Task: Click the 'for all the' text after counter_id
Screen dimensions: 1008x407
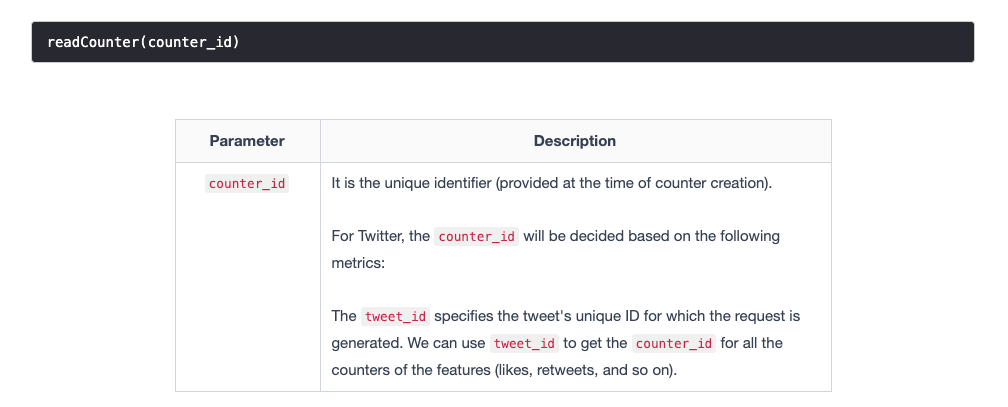Action: click(752, 343)
